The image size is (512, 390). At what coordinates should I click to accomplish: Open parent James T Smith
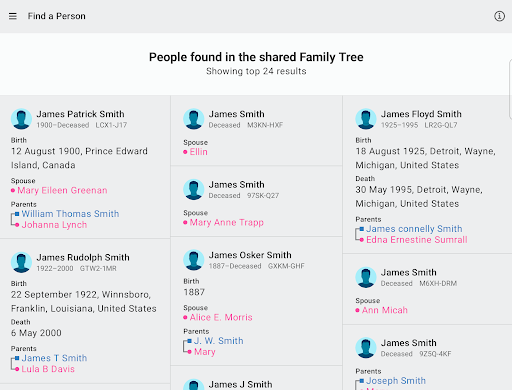tap(54, 358)
